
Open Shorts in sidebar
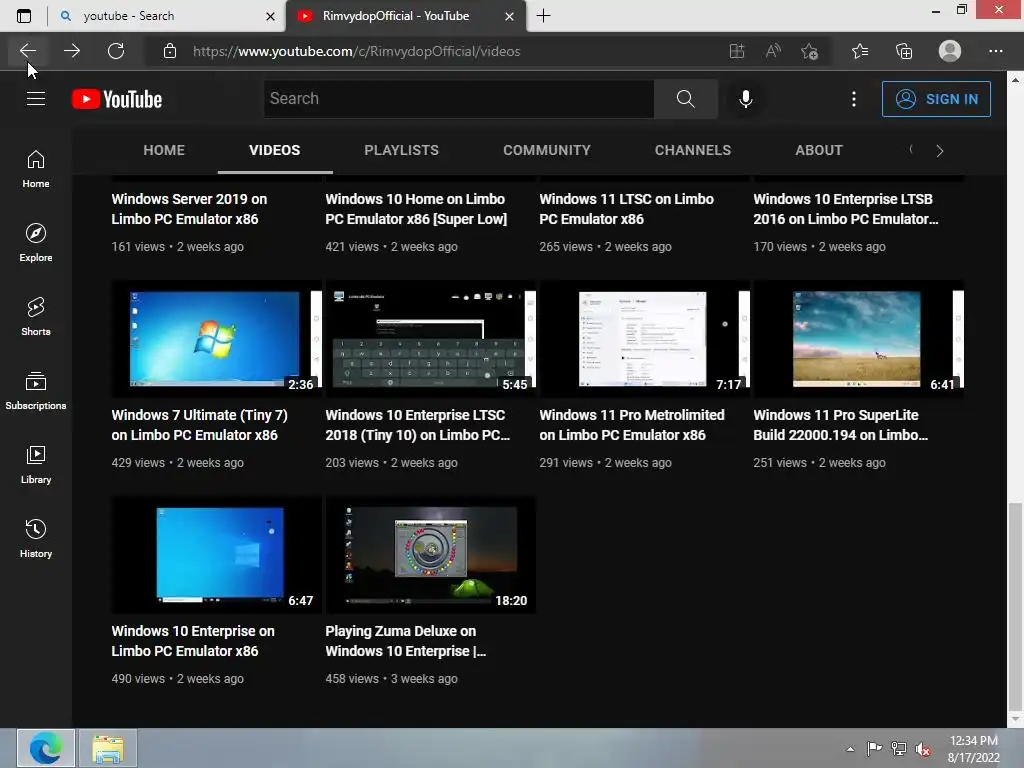pyautogui.click(x=36, y=317)
